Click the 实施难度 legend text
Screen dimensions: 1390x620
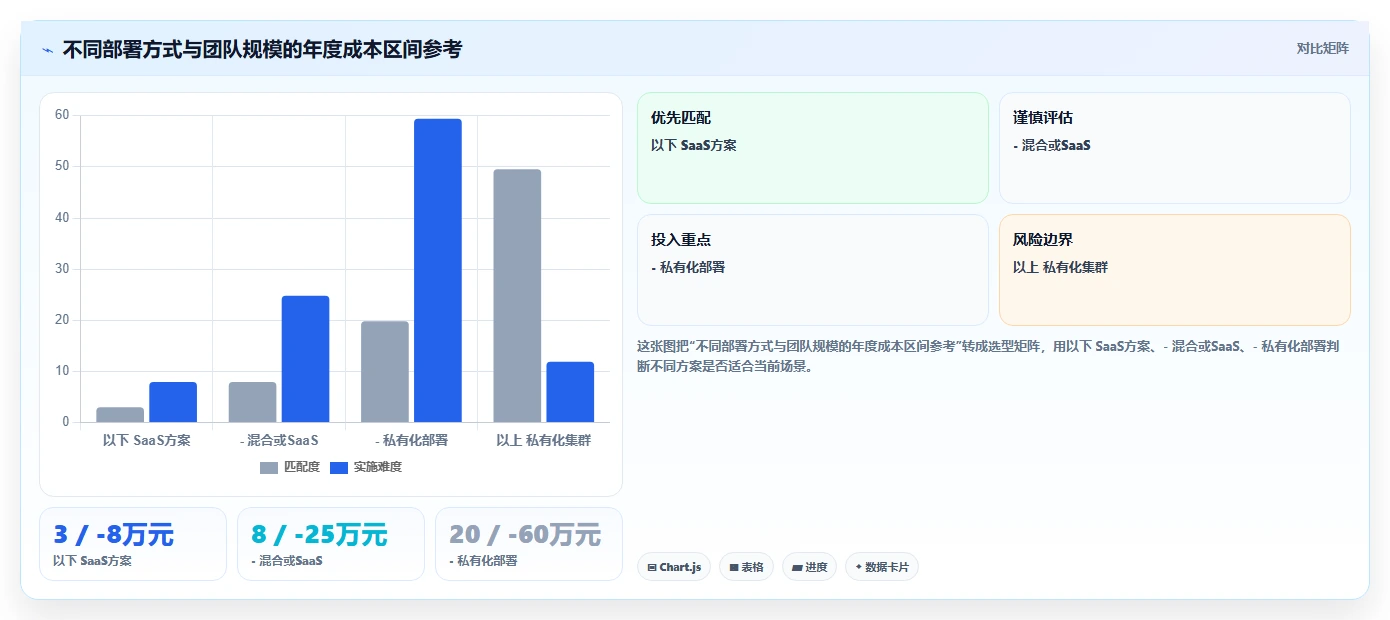click(x=378, y=467)
